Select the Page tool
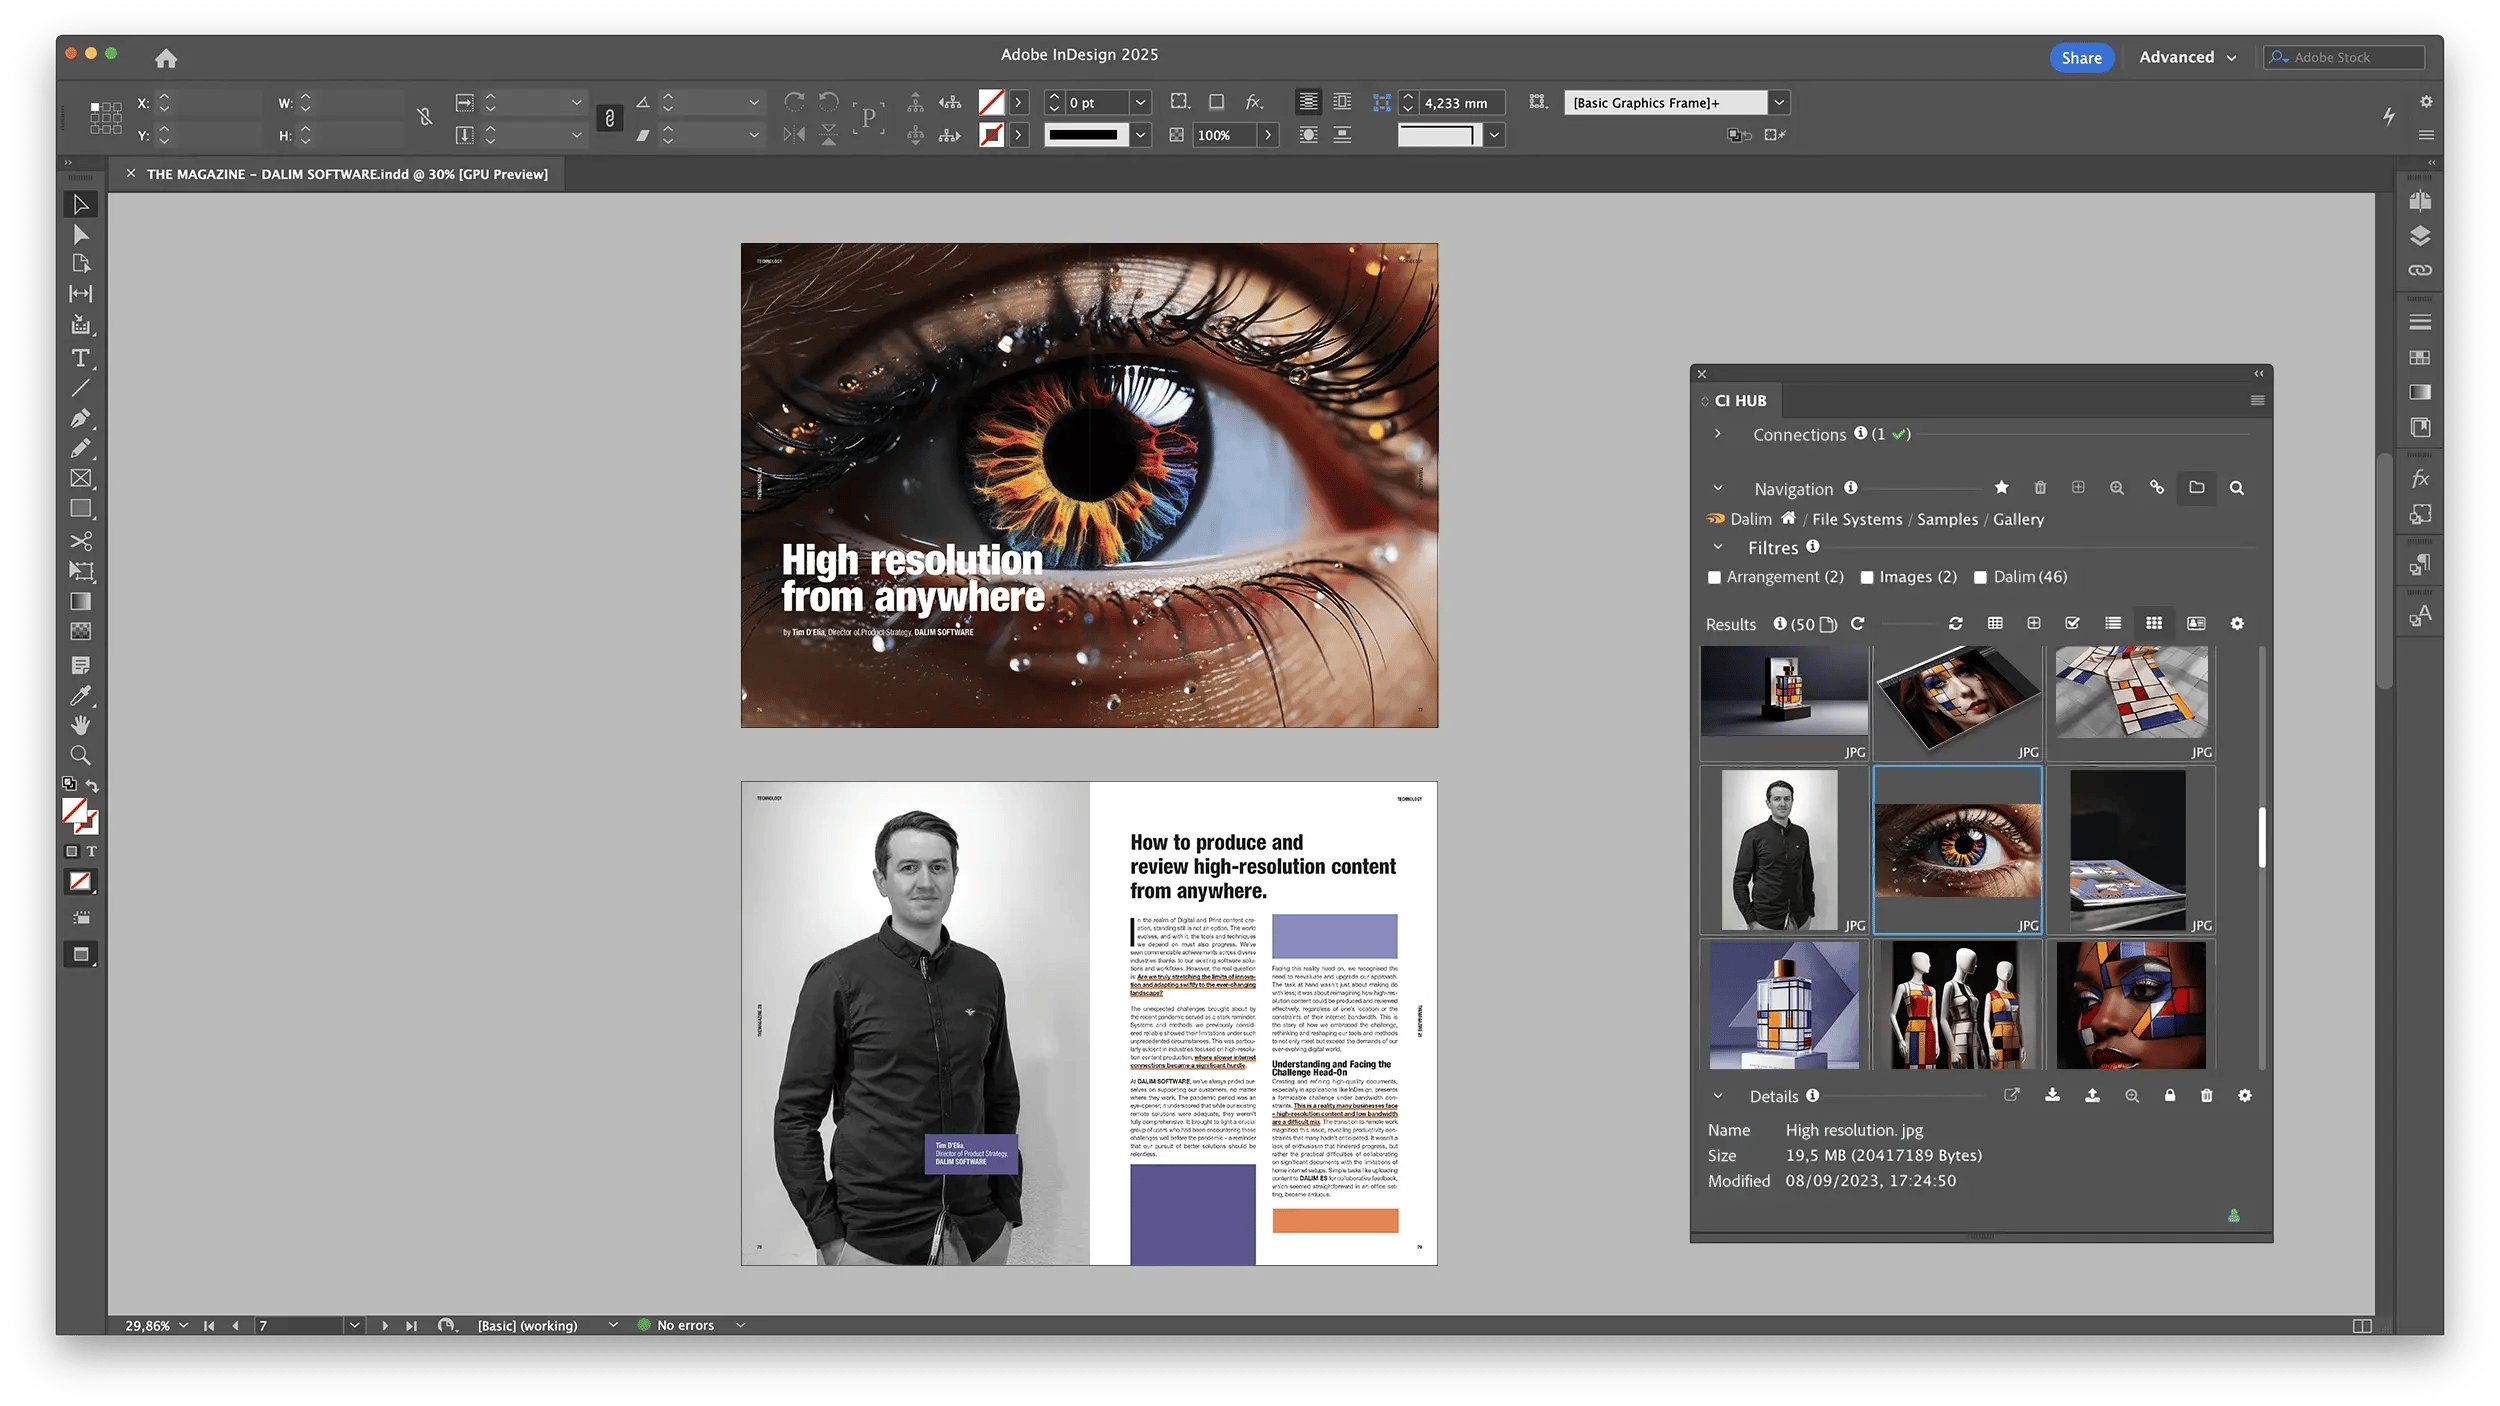The height and width of the screenshot is (1406, 2500). tap(81, 264)
